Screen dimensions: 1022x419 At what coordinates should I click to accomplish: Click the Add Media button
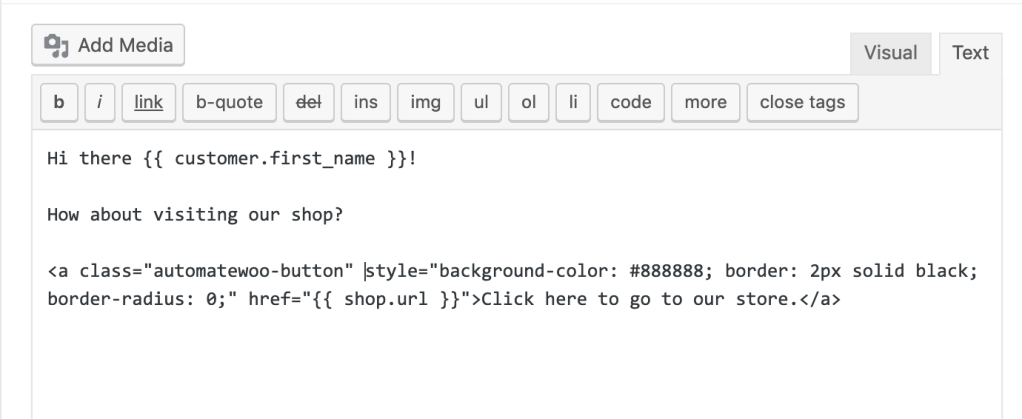109,45
